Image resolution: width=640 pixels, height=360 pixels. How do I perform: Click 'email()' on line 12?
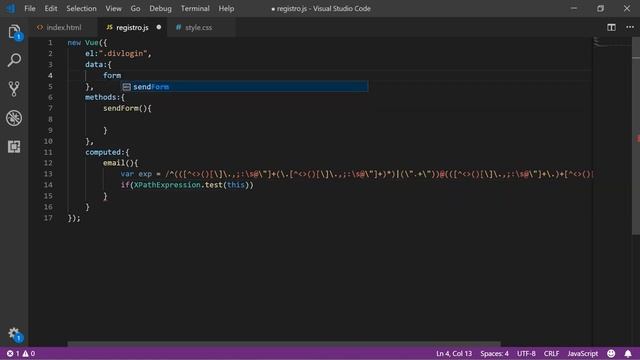coord(118,163)
